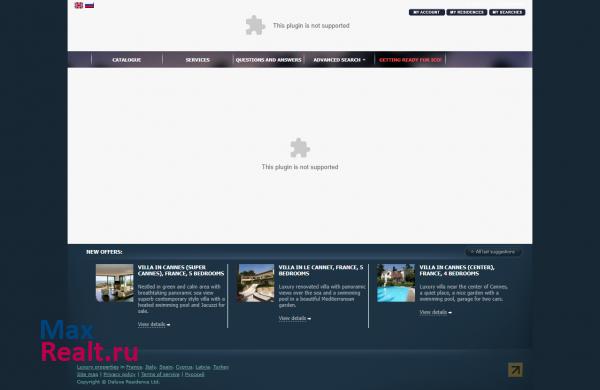
Task: Click the main banner plugin puzzle-piece icon
Action: pos(300,147)
